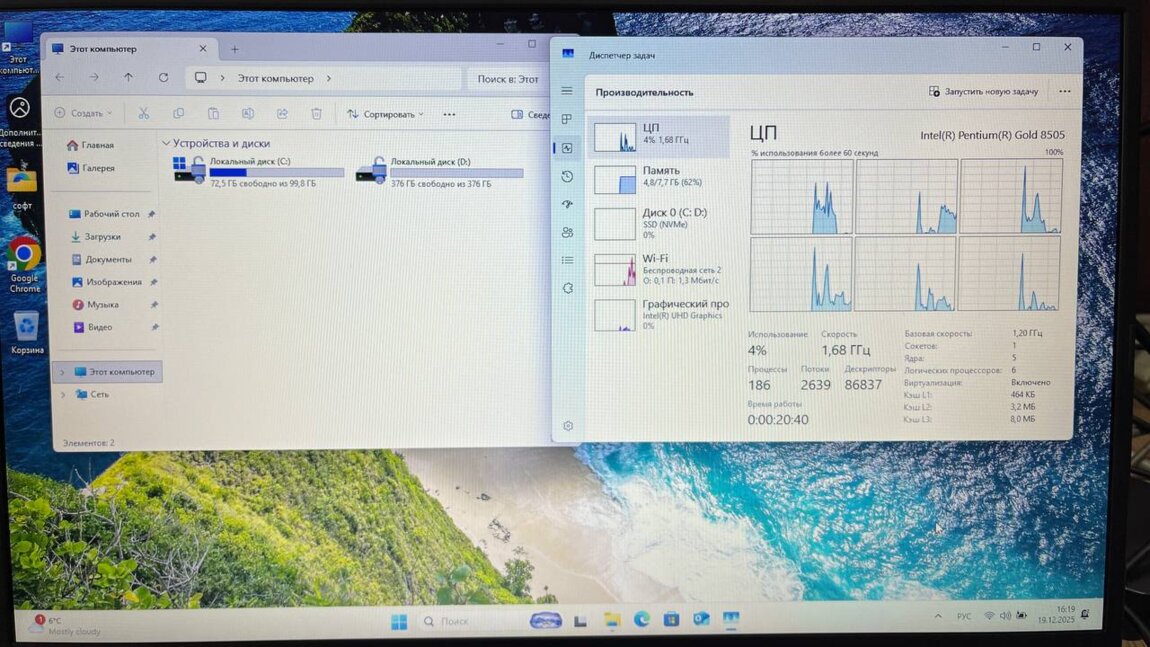The height and width of the screenshot is (647, 1150).
Task: Click the Refresh icon in File Explorer
Action: pyautogui.click(x=163, y=78)
